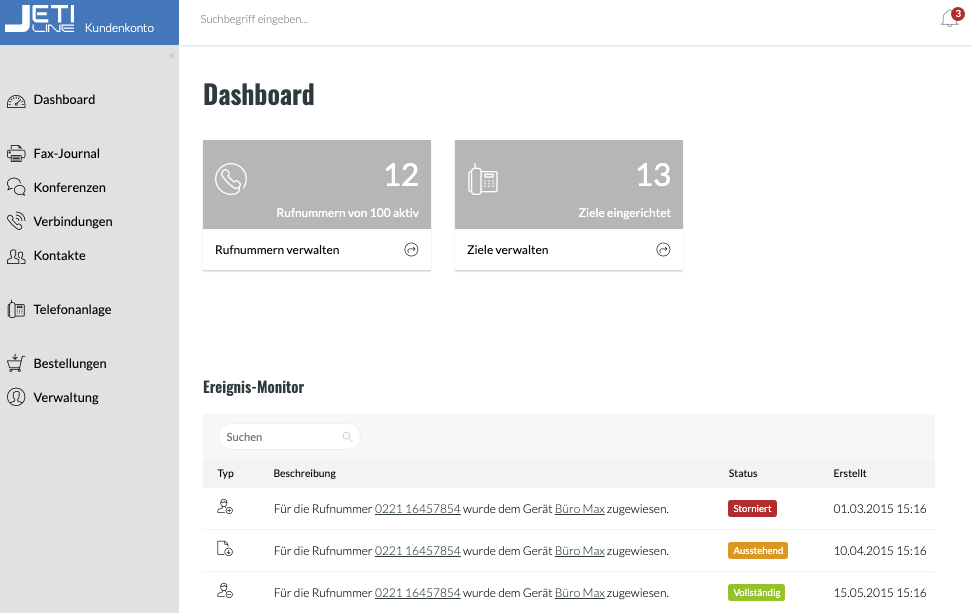
Task: Click the date 10.04.2015 15:16
Action: [880, 551]
